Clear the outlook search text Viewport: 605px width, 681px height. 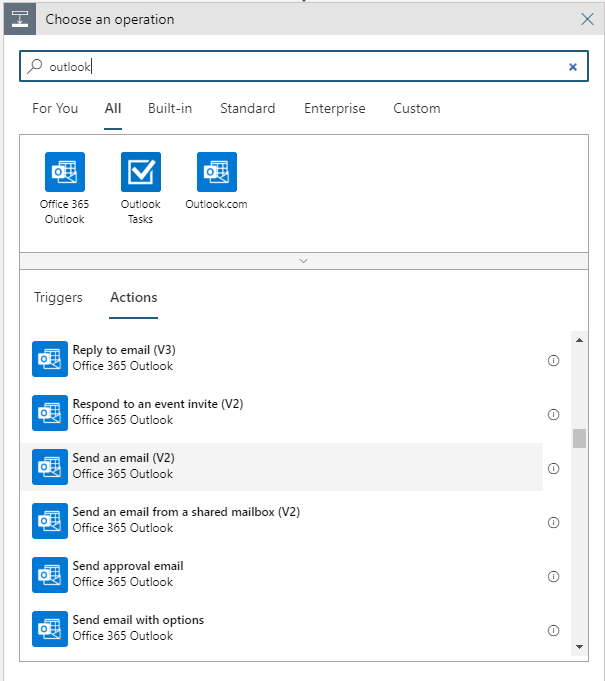click(x=573, y=67)
